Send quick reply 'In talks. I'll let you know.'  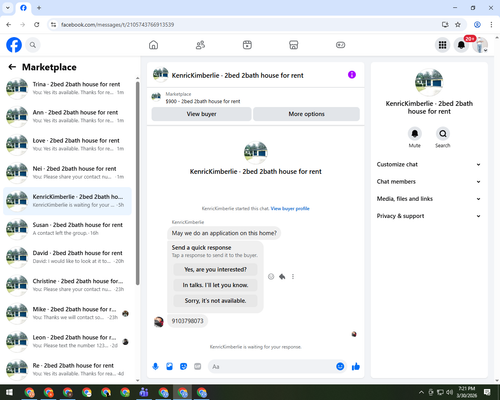(x=215, y=285)
